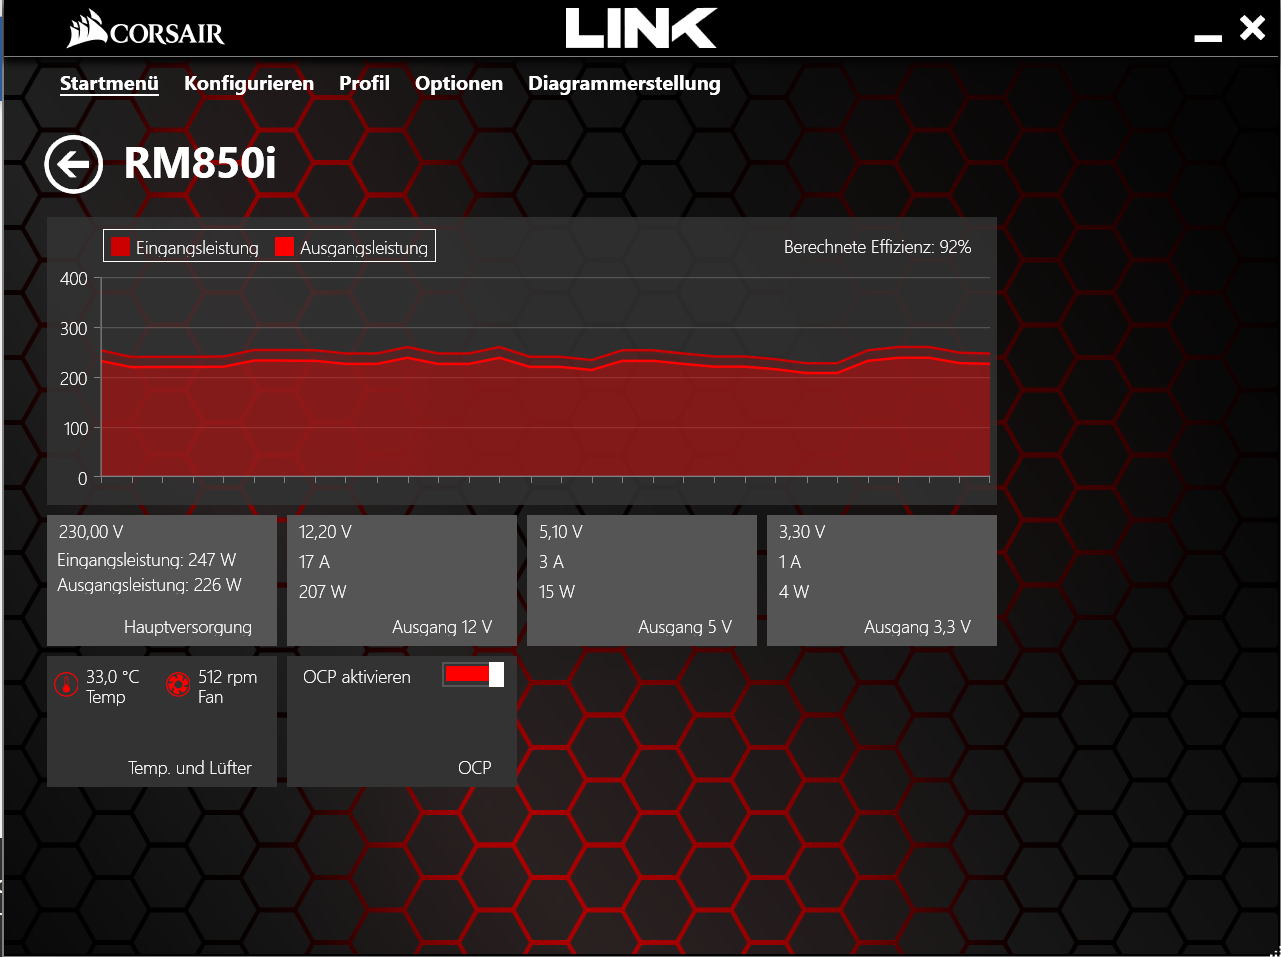Click the OCP aktivieren label
Image resolution: width=1281 pixels, height=957 pixels.
357,677
